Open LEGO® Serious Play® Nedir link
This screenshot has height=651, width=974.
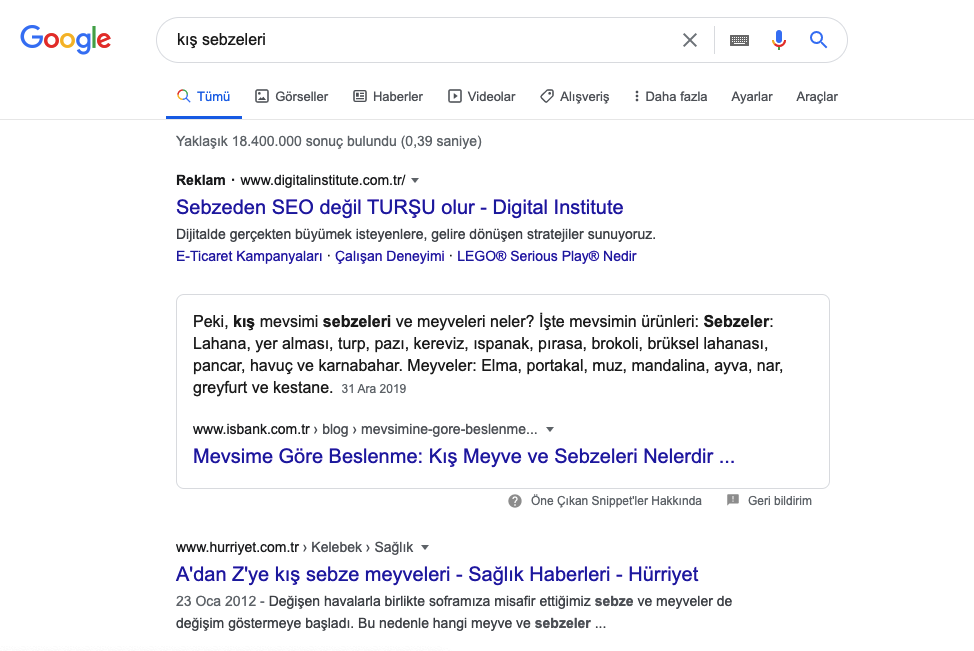[x=547, y=256]
